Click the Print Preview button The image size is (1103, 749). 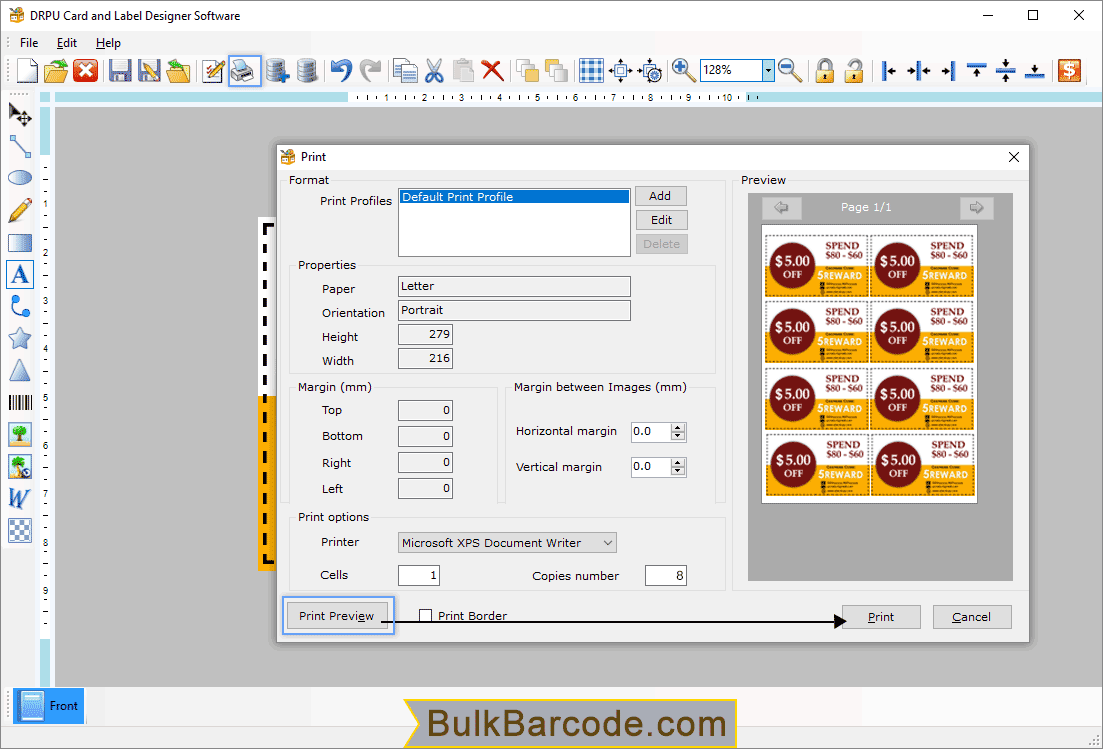pyautogui.click(x=337, y=616)
